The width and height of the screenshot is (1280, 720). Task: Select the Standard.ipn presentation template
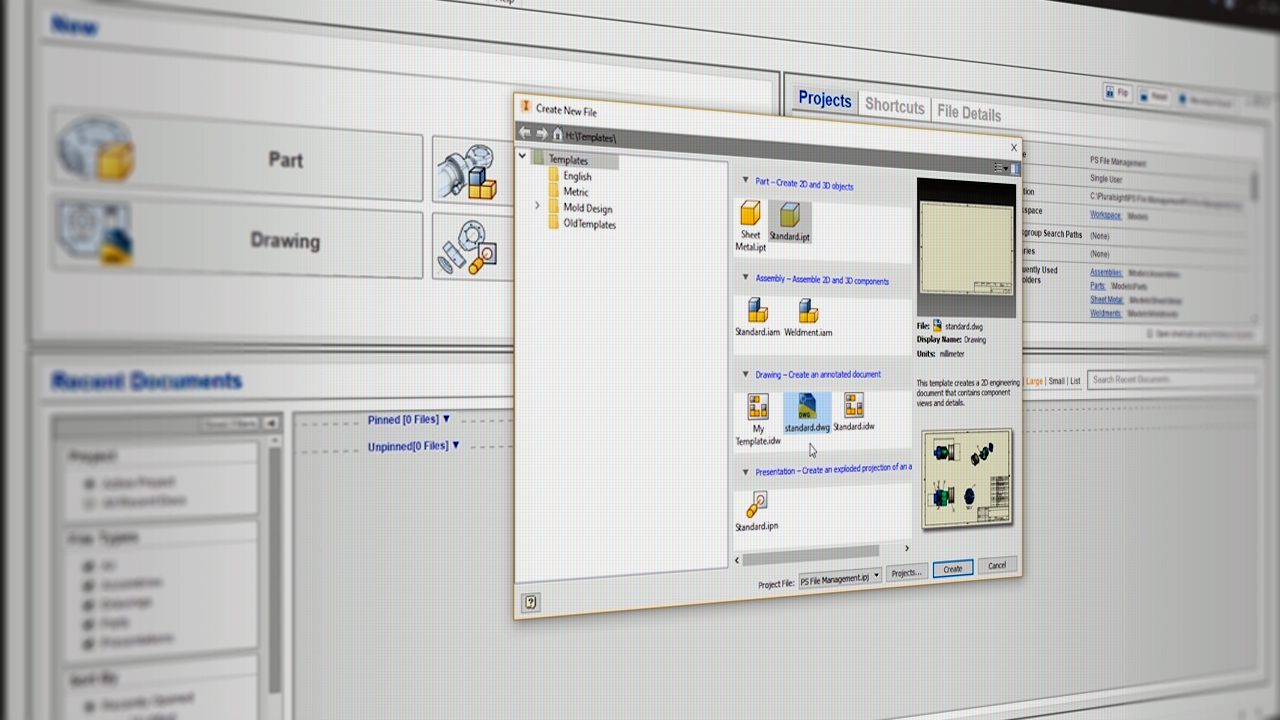click(757, 511)
